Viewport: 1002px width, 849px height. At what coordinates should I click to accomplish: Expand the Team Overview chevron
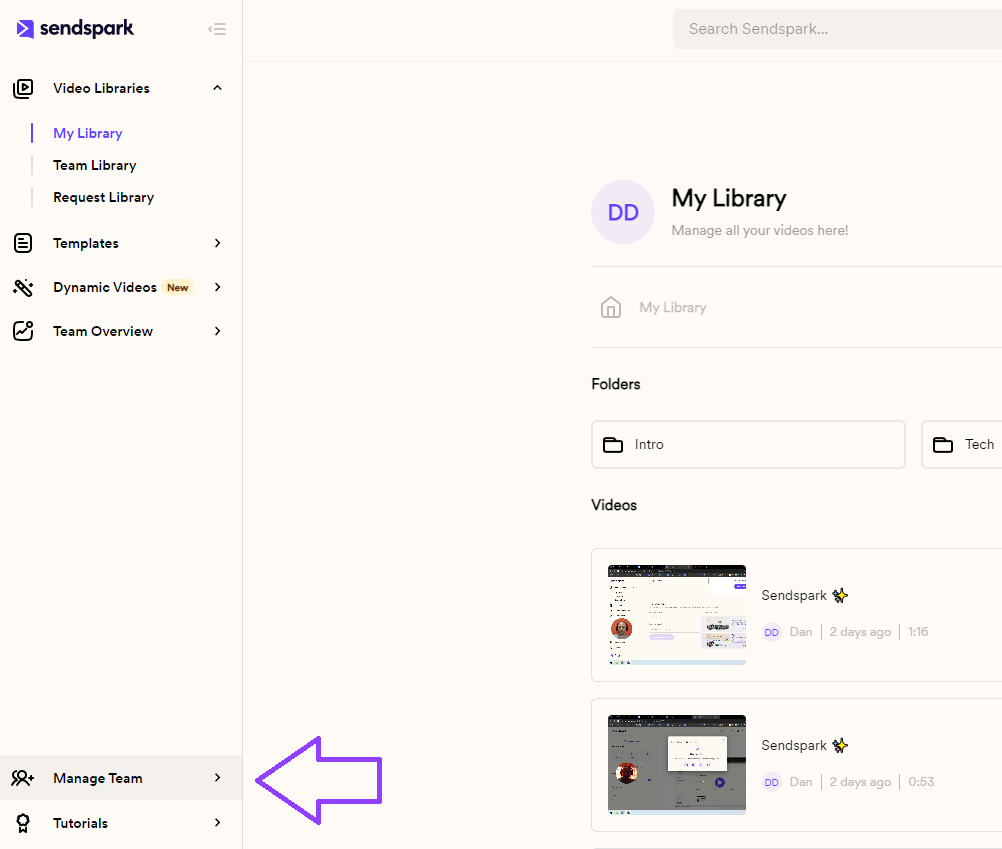[217, 331]
